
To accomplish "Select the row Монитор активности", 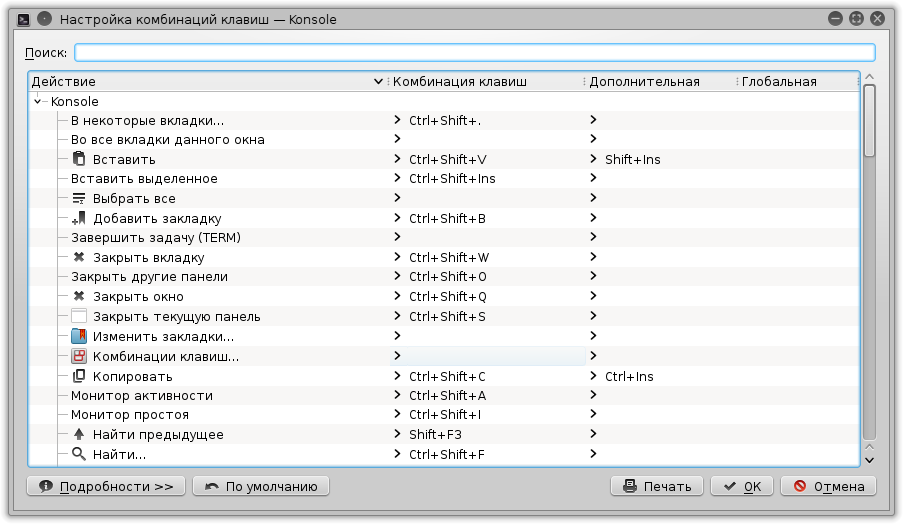I will (x=444, y=396).
